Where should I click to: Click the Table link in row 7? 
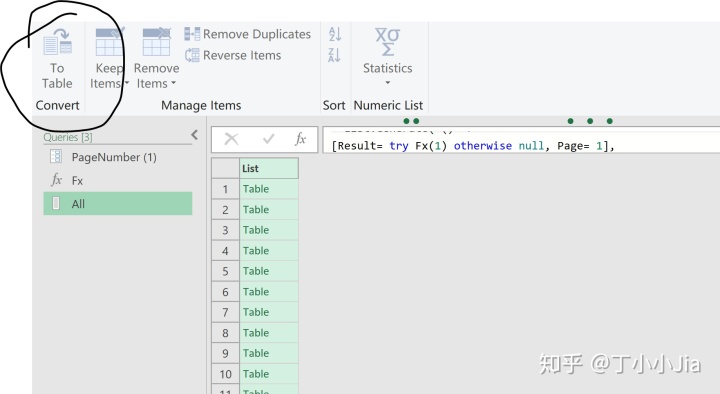point(256,312)
